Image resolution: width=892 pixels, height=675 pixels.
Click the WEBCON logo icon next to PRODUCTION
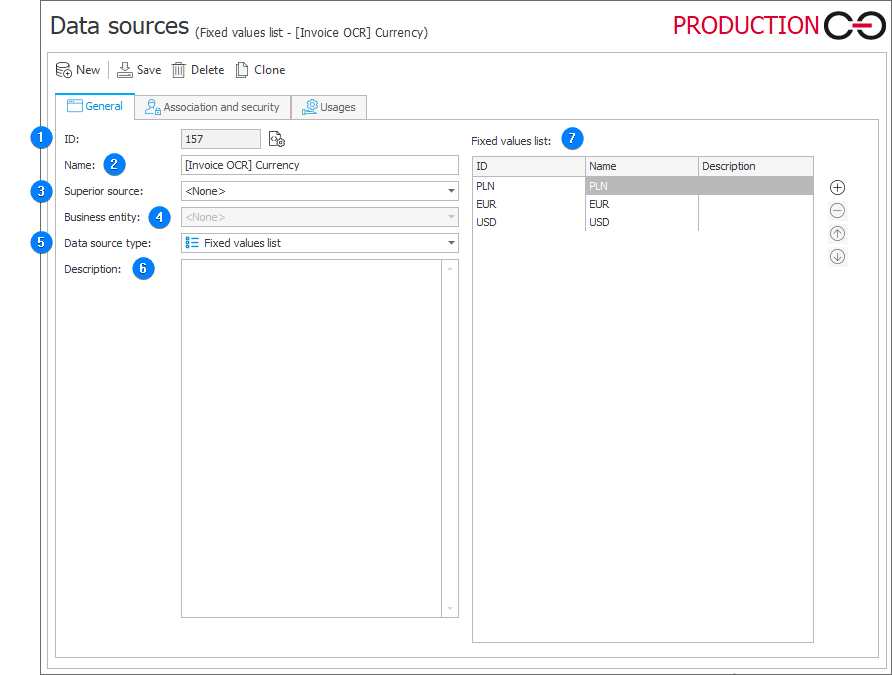pyautogui.click(x=854, y=26)
